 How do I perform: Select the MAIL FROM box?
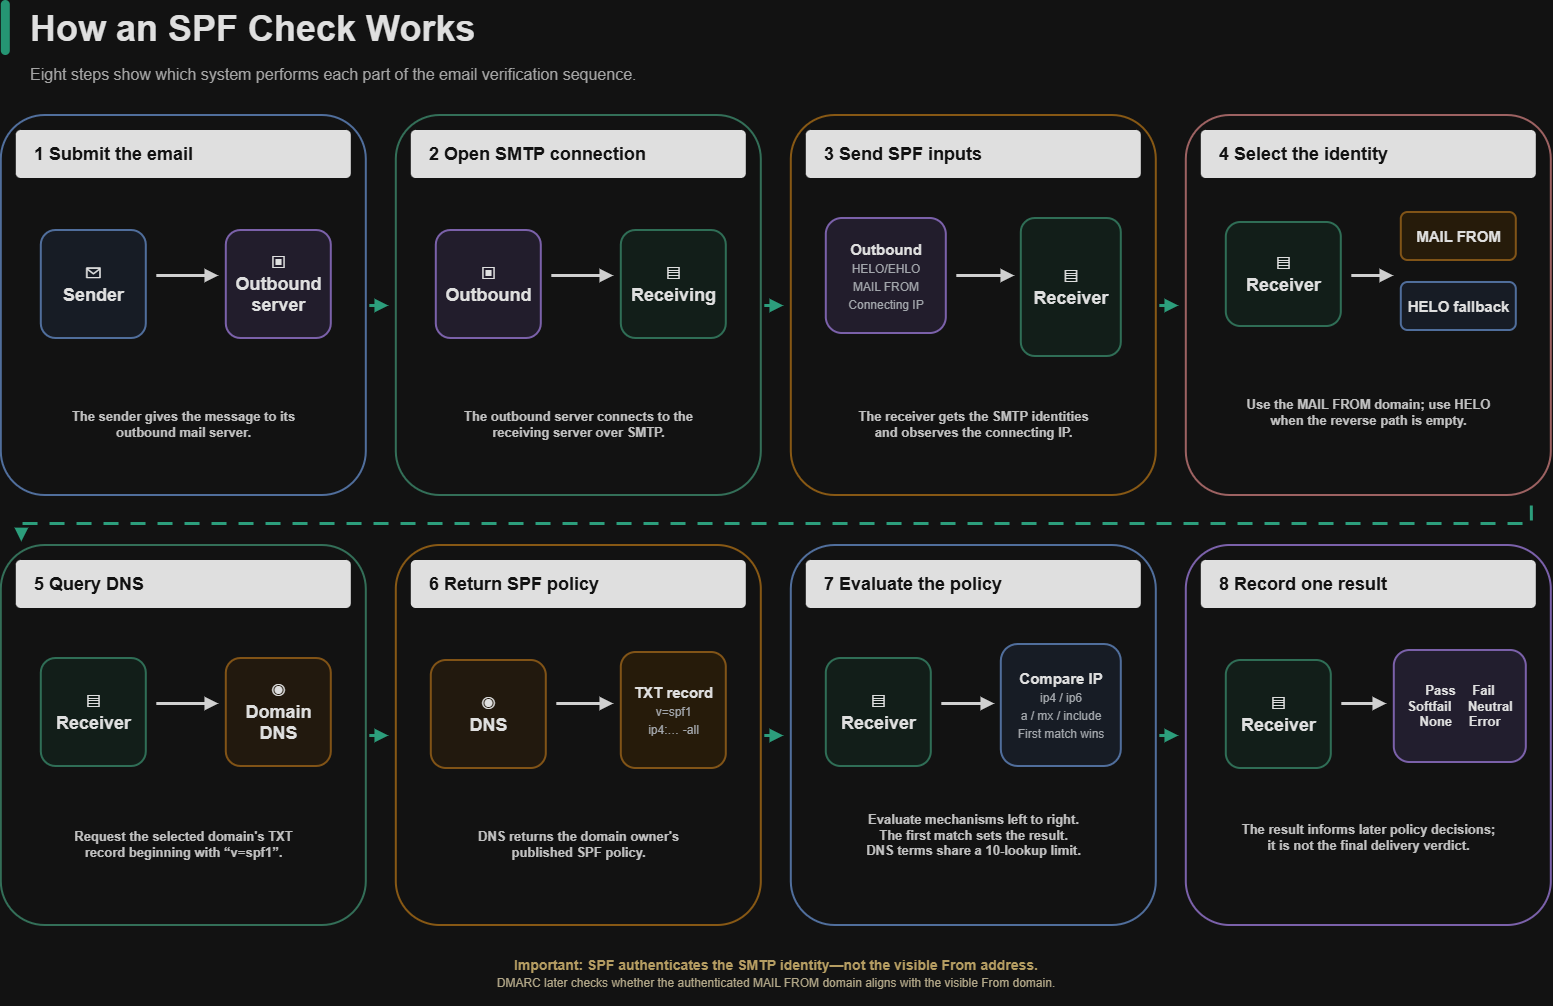tap(1458, 236)
